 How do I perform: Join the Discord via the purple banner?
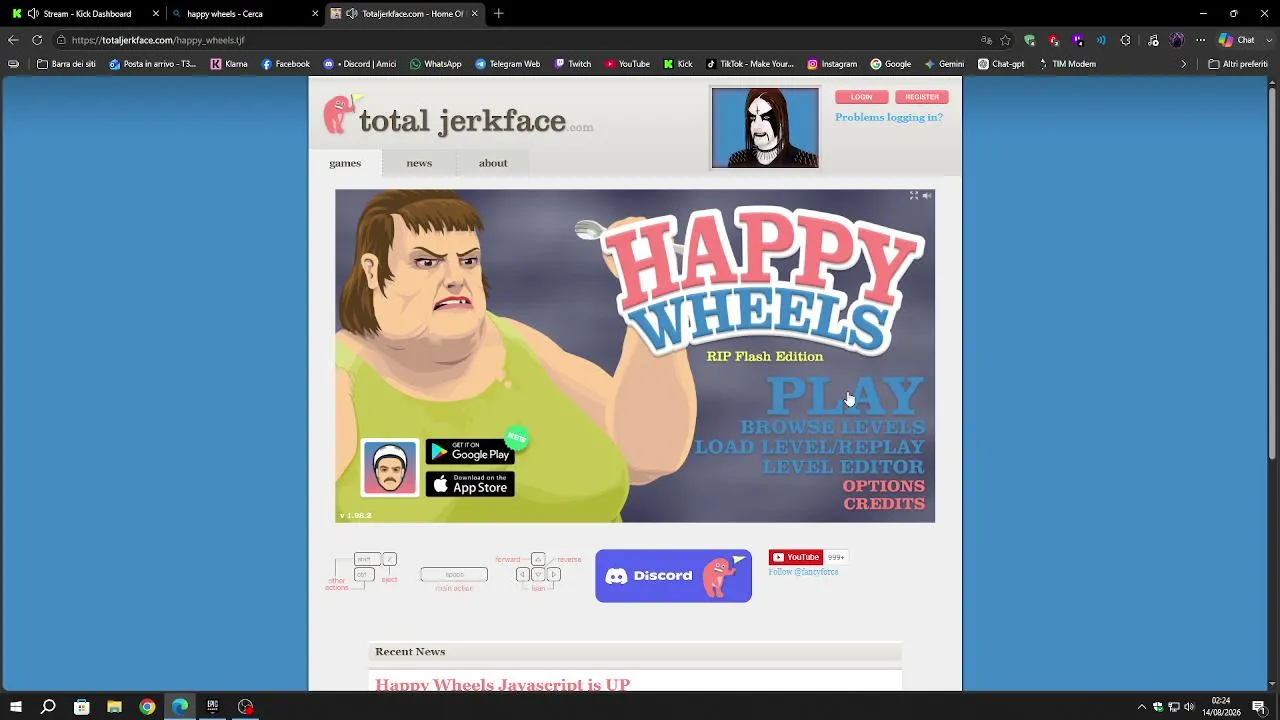click(673, 576)
